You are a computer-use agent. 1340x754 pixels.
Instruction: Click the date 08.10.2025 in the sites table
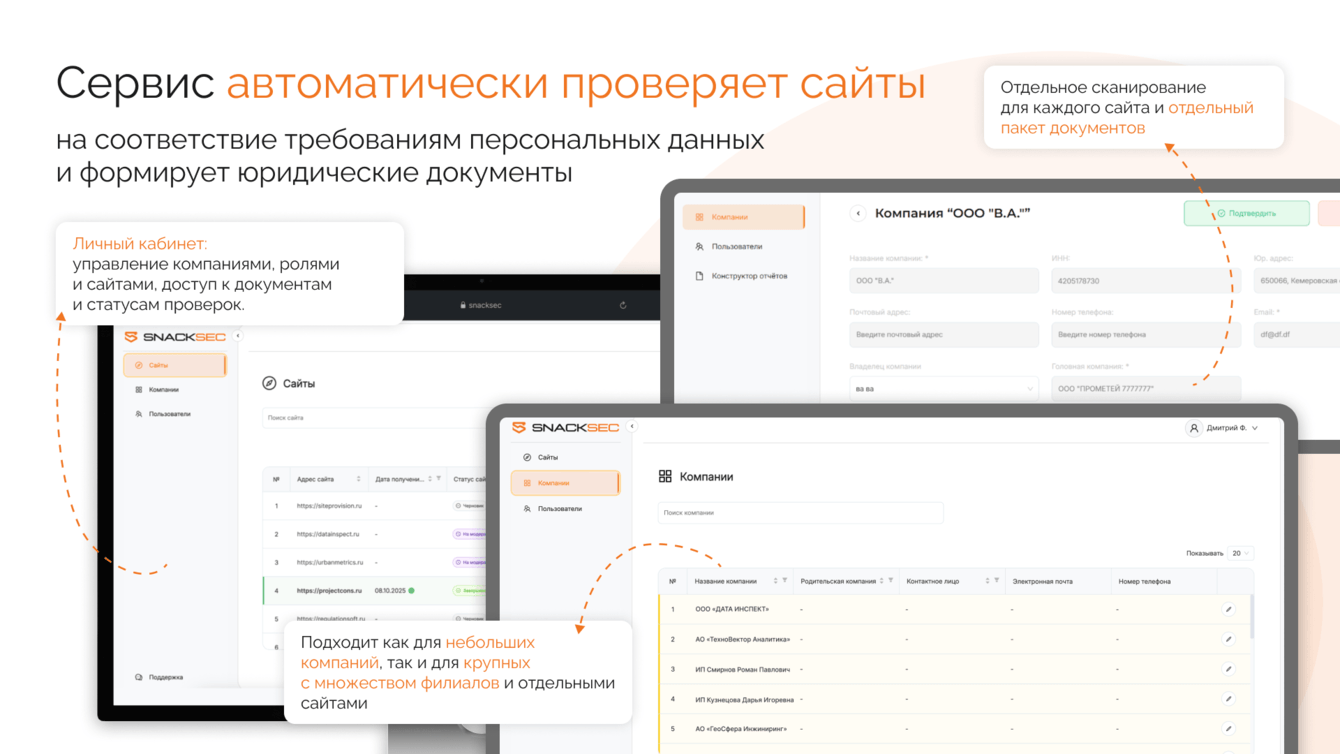click(x=389, y=591)
